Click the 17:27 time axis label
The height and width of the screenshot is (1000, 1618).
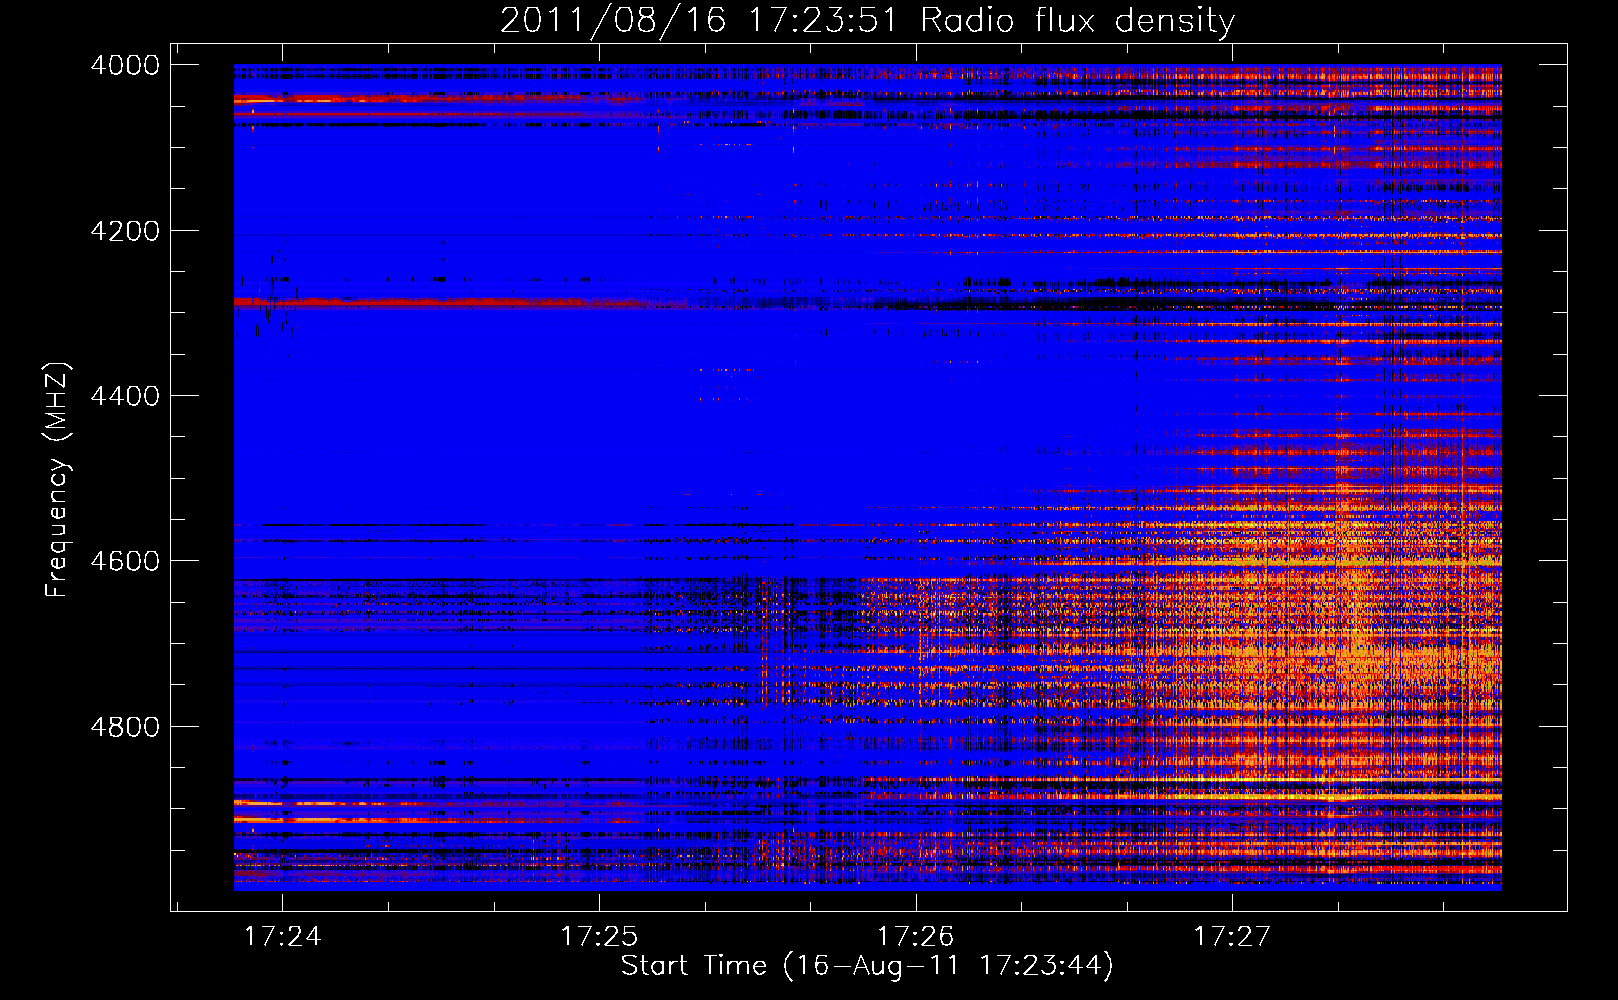[x=1232, y=936]
